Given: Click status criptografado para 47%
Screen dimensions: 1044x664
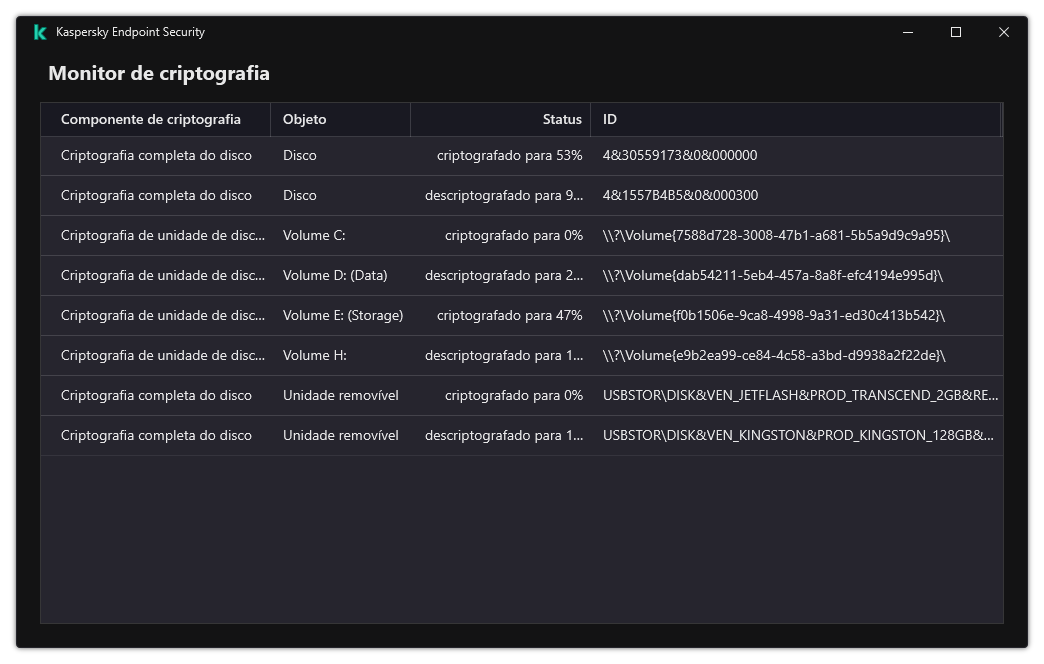Looking at the screenshot, I should click(x=509, y=315).
